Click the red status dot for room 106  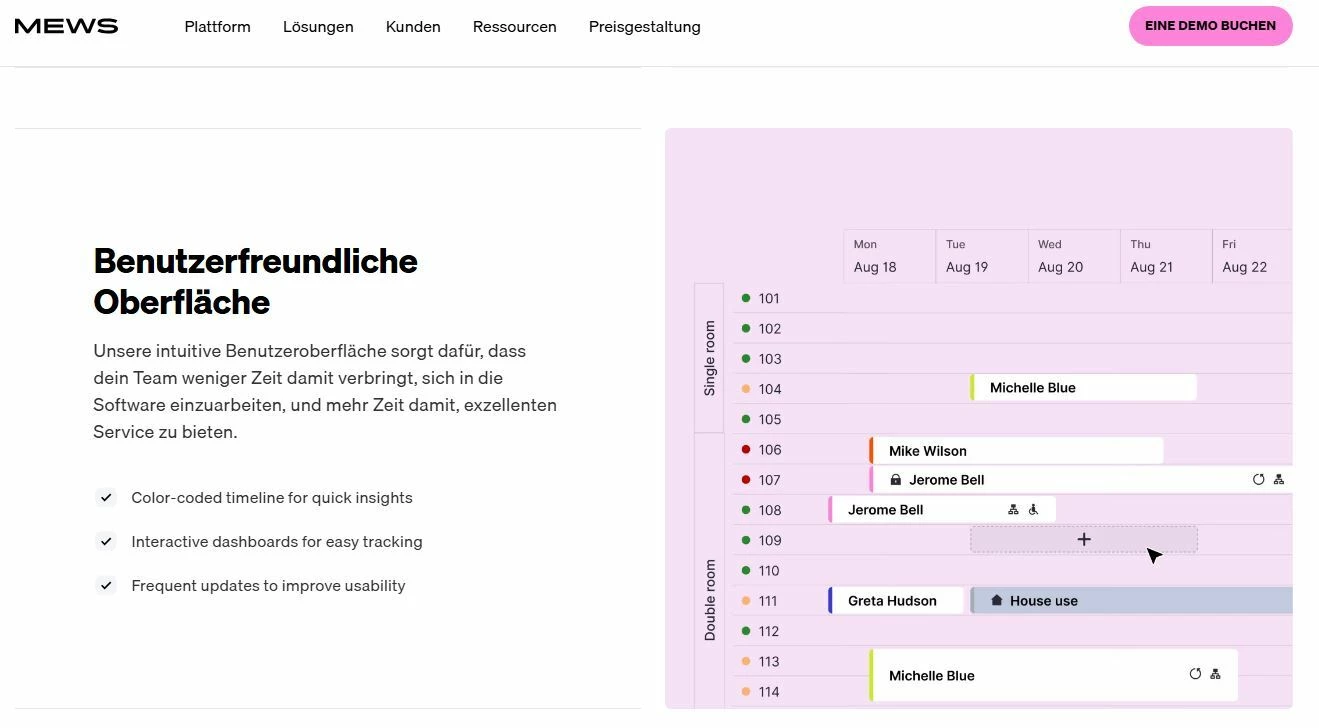pyautogui.click(x=746, y=450)
